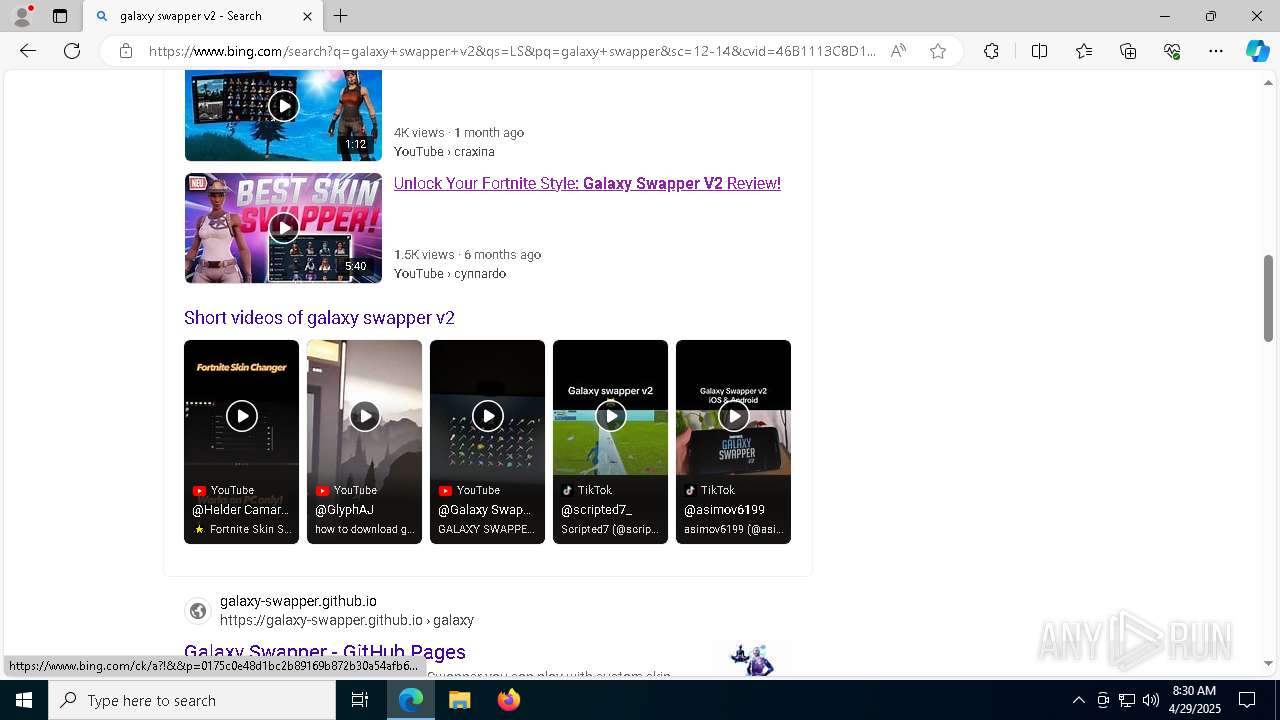Open File Explorer from taskbar
This screenshot has width=1280, height=720.
tap(459, 700)
